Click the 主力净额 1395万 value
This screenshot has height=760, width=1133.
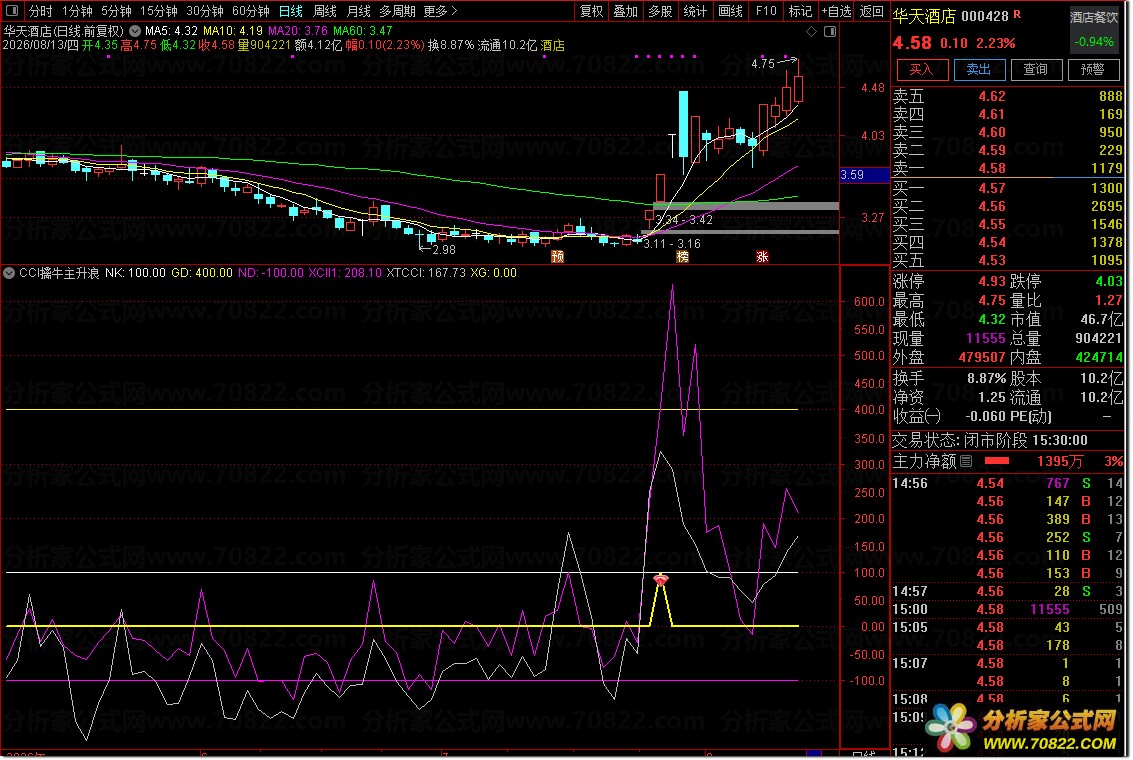click(x=1059, y=461)
